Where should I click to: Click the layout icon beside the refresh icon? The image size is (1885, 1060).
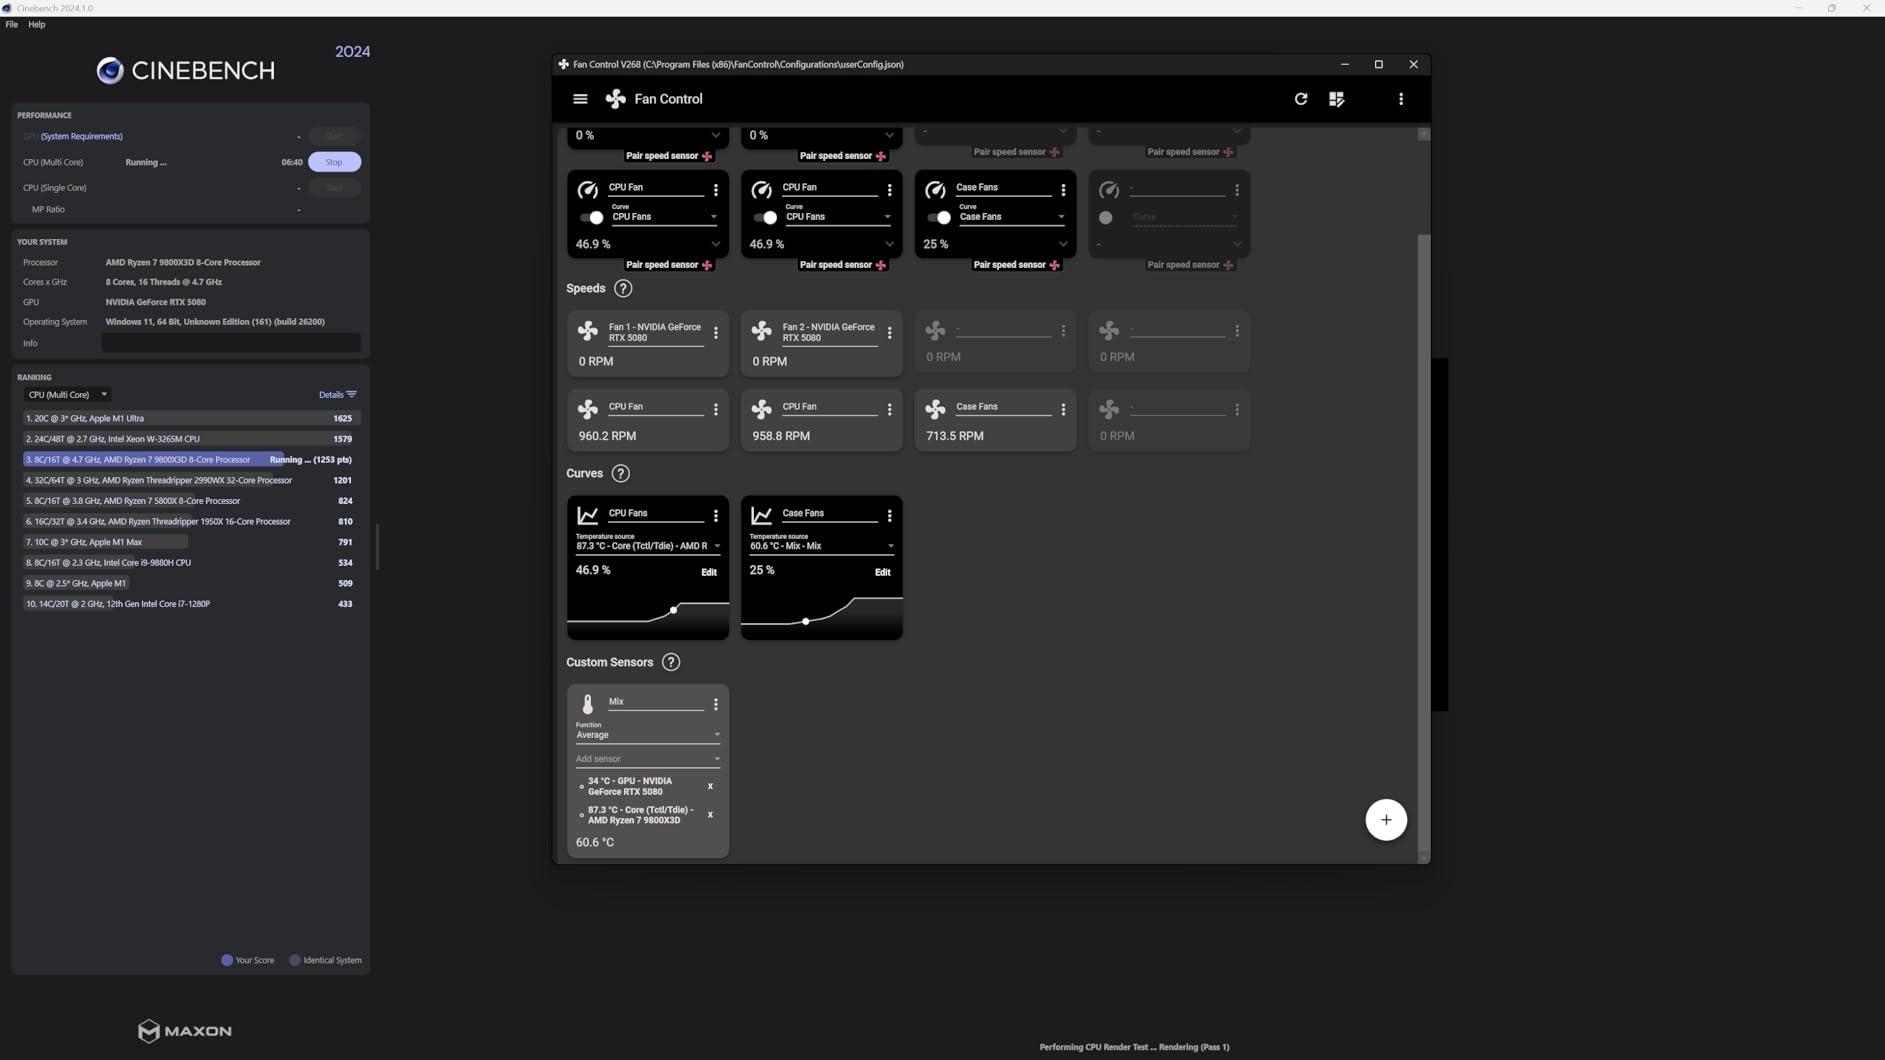click(1337, 99)
